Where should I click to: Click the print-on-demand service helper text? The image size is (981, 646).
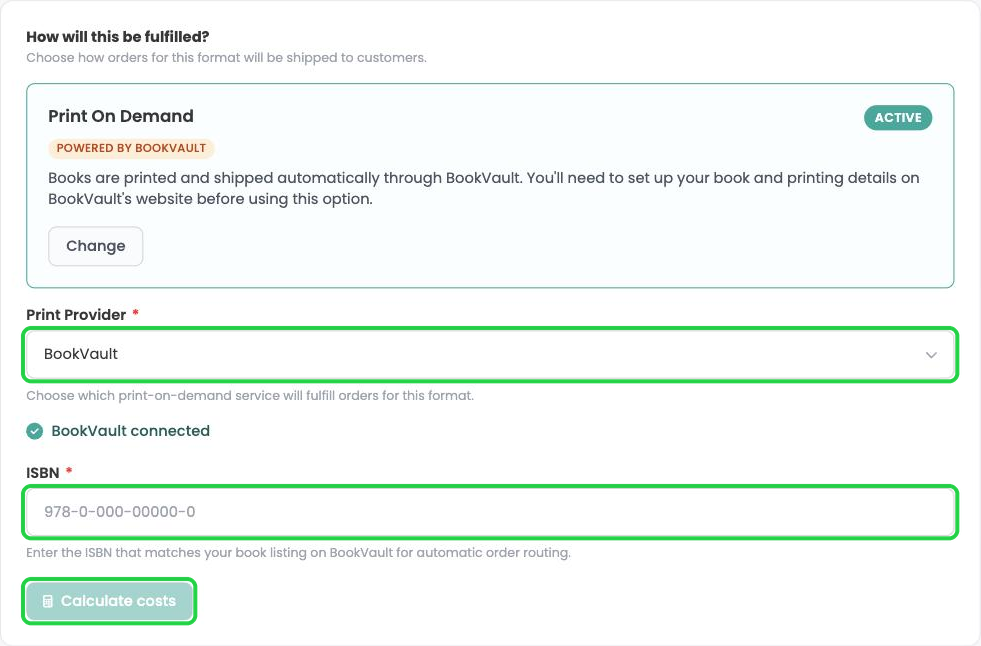(250, 396)
